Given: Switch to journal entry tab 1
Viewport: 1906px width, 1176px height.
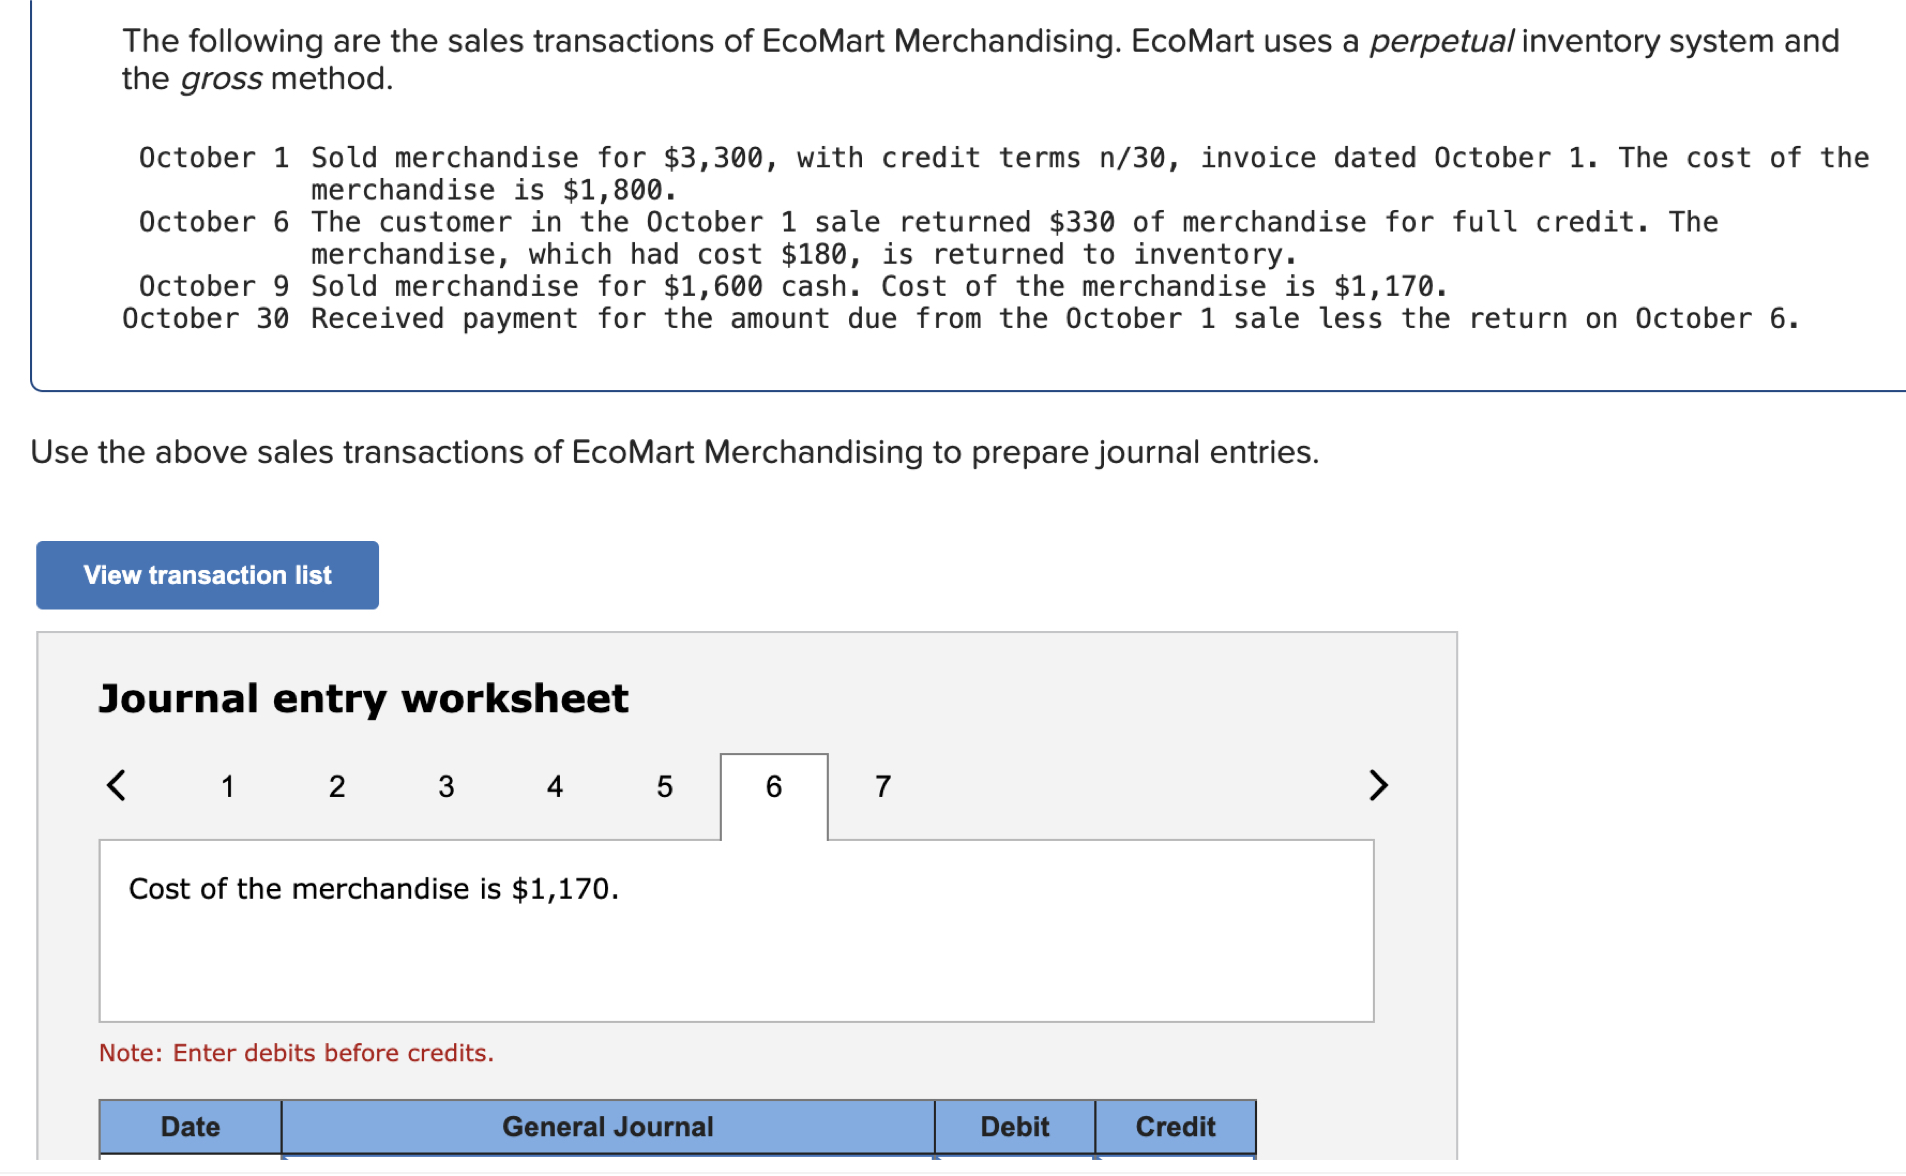Looking at the screenshot, I should pyautogui.click(x=228, y=787).
